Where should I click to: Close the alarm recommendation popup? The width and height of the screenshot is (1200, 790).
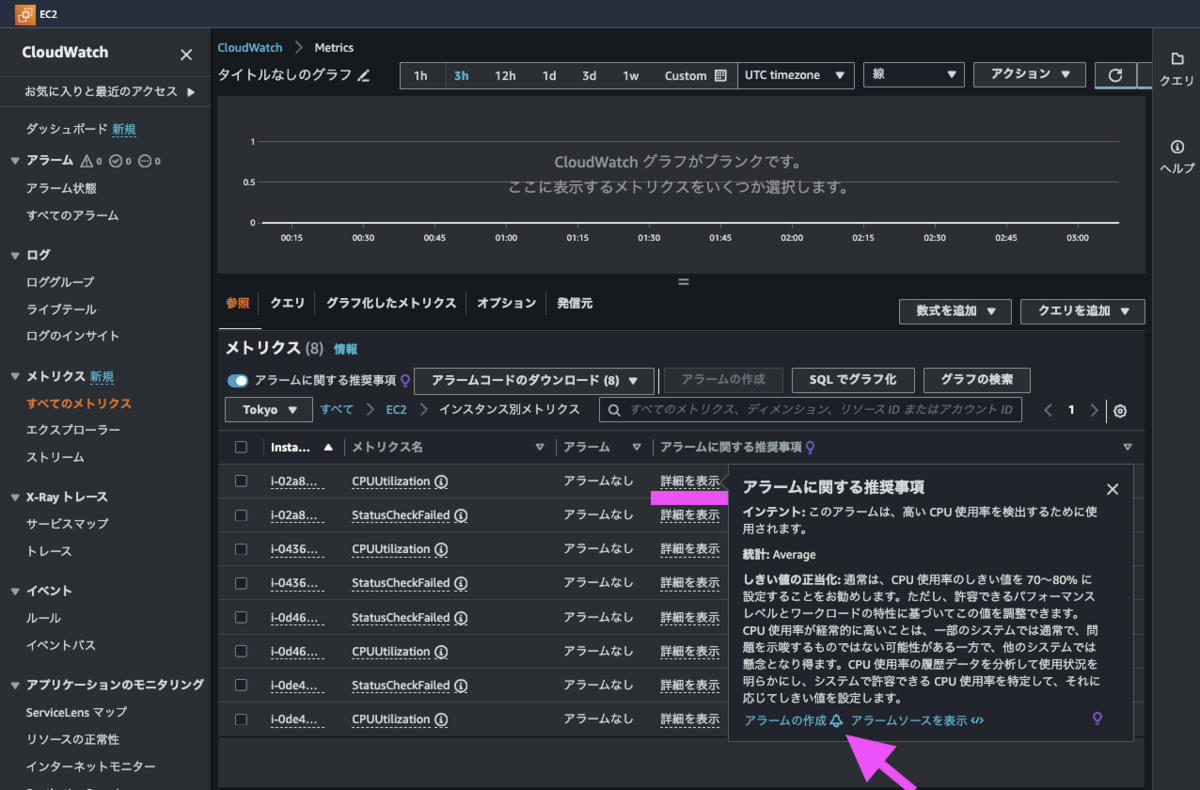1112,489
